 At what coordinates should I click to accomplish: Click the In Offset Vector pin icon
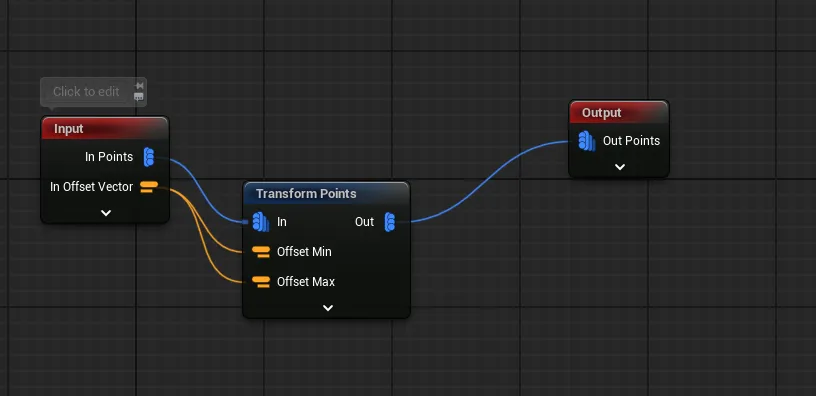pyautogui.click(x=149, y=187)
